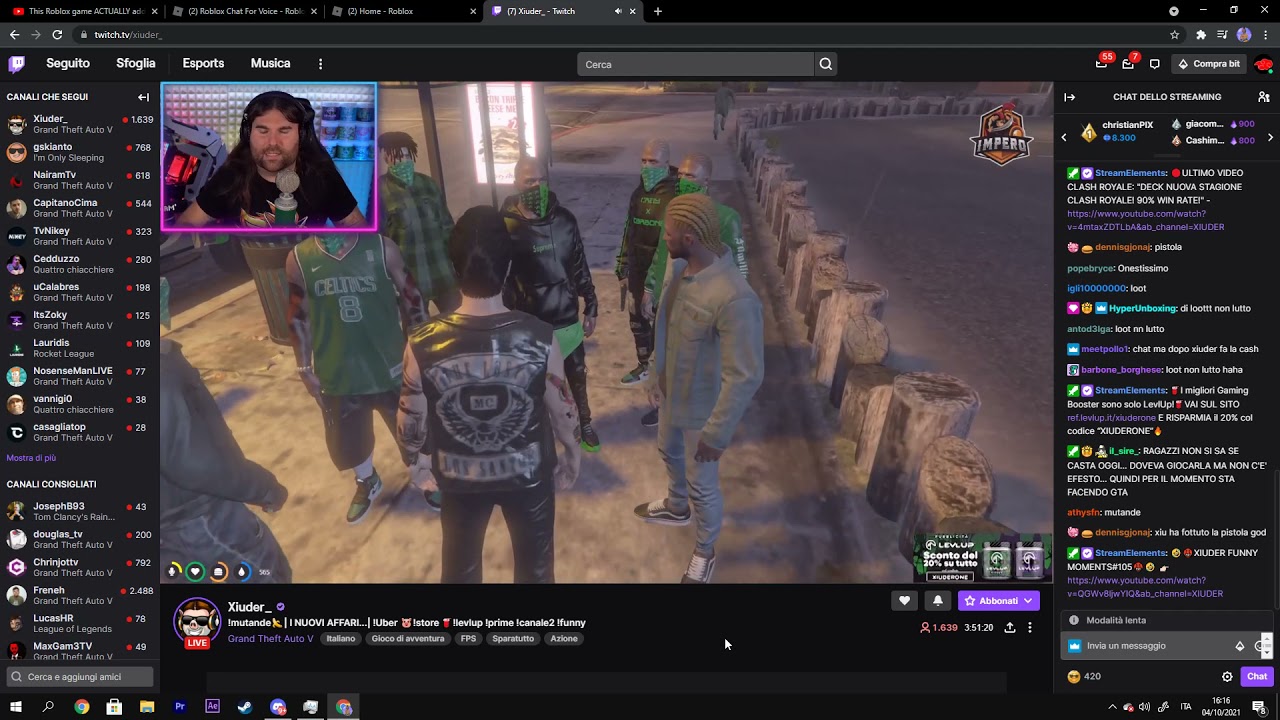Open the browser extensions puzzle icon
Image resolution: width=1280 pixels, height=720 pixels.
(1201, 34)
